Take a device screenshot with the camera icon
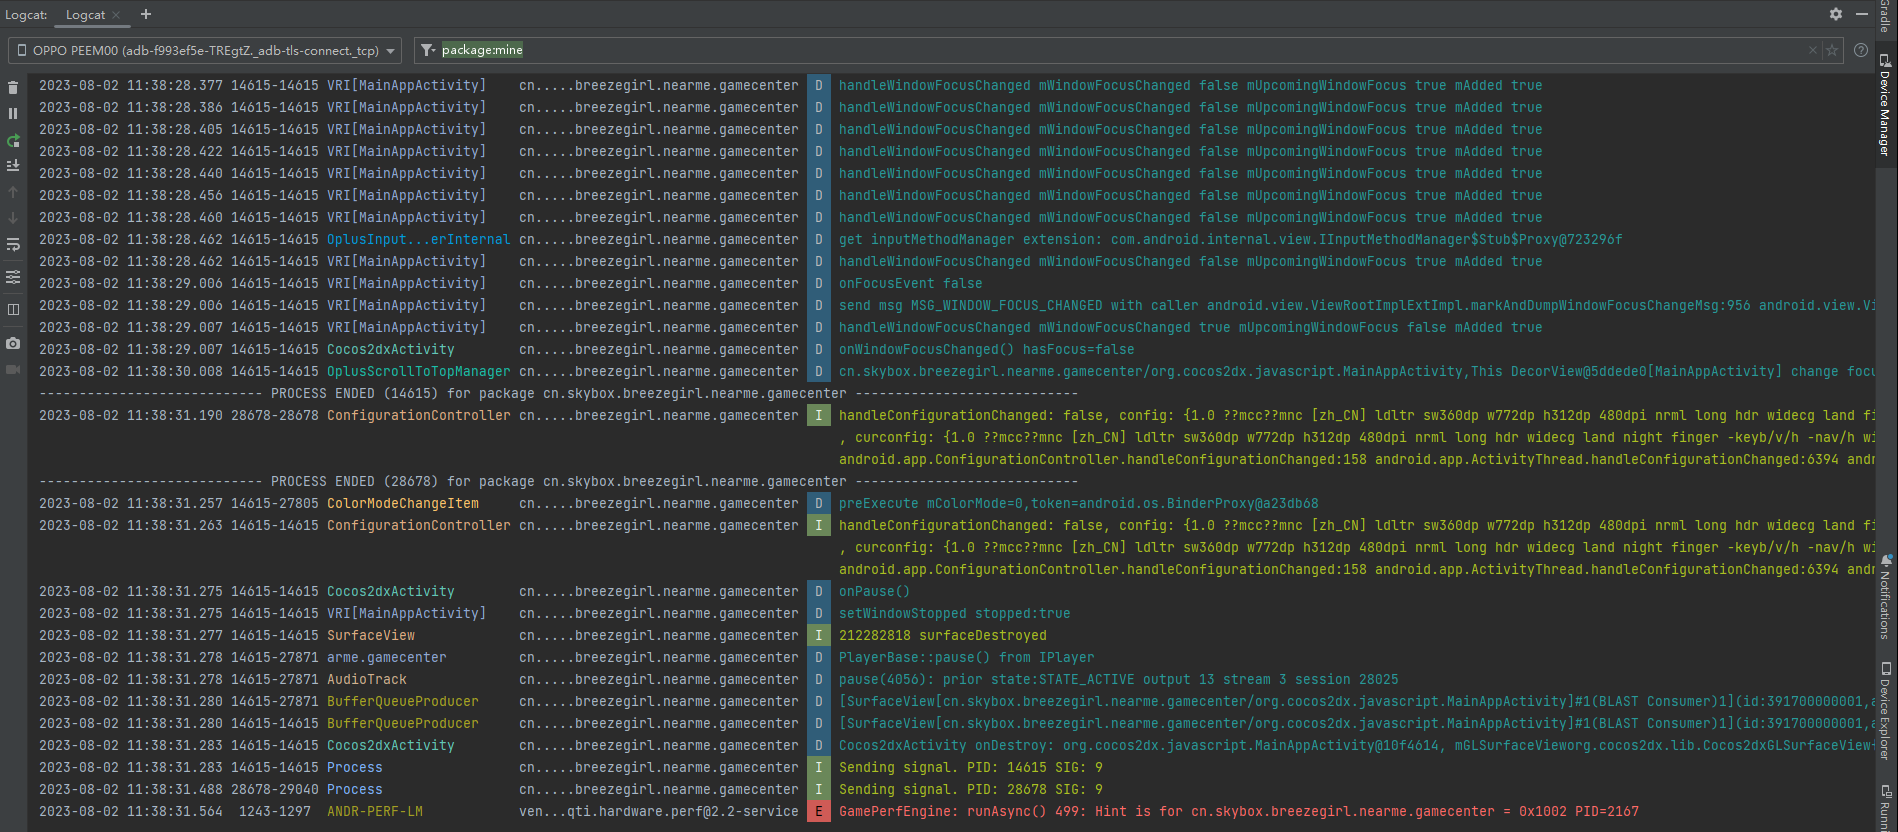Screen dimensions: 1898x832 click(13, 343)
